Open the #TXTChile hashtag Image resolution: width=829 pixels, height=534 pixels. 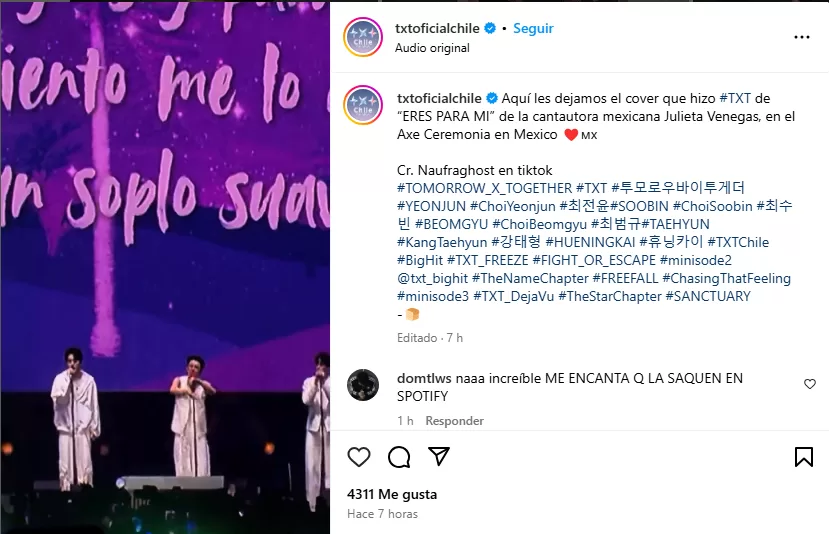(738, 242)
